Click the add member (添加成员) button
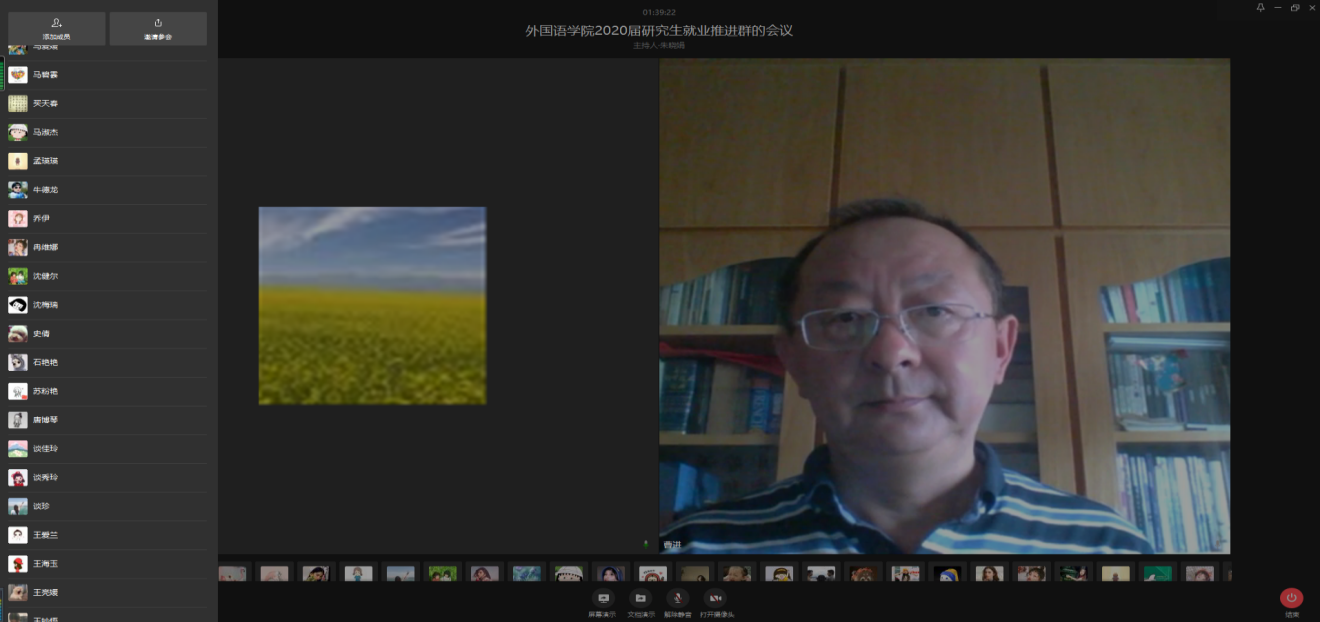Viewport: 1320px width, 622px height. coord(56,28)
